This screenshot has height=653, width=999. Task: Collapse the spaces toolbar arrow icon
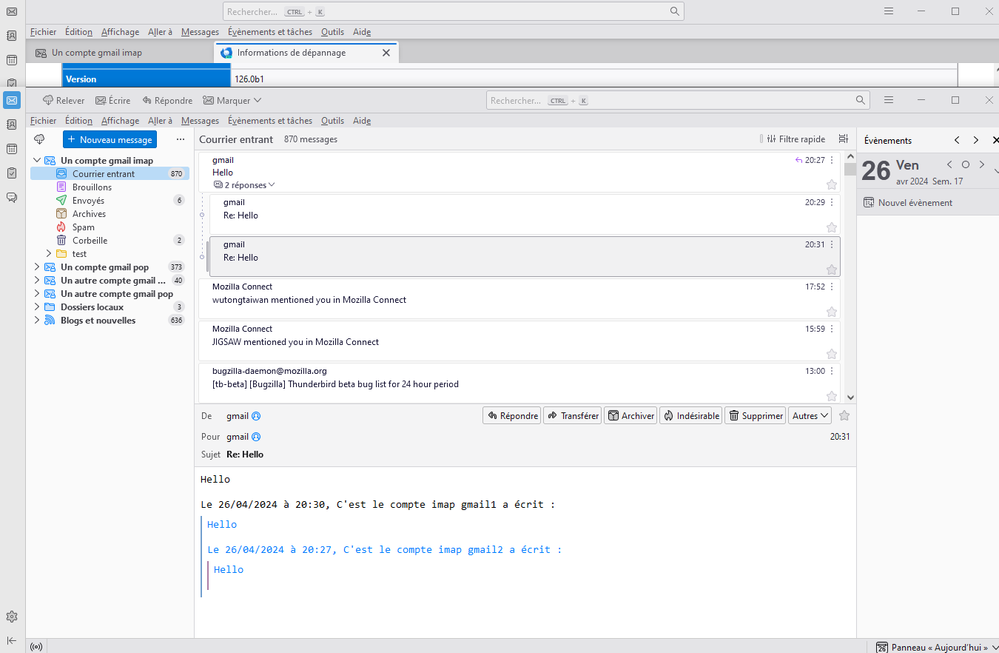[11, 640]
